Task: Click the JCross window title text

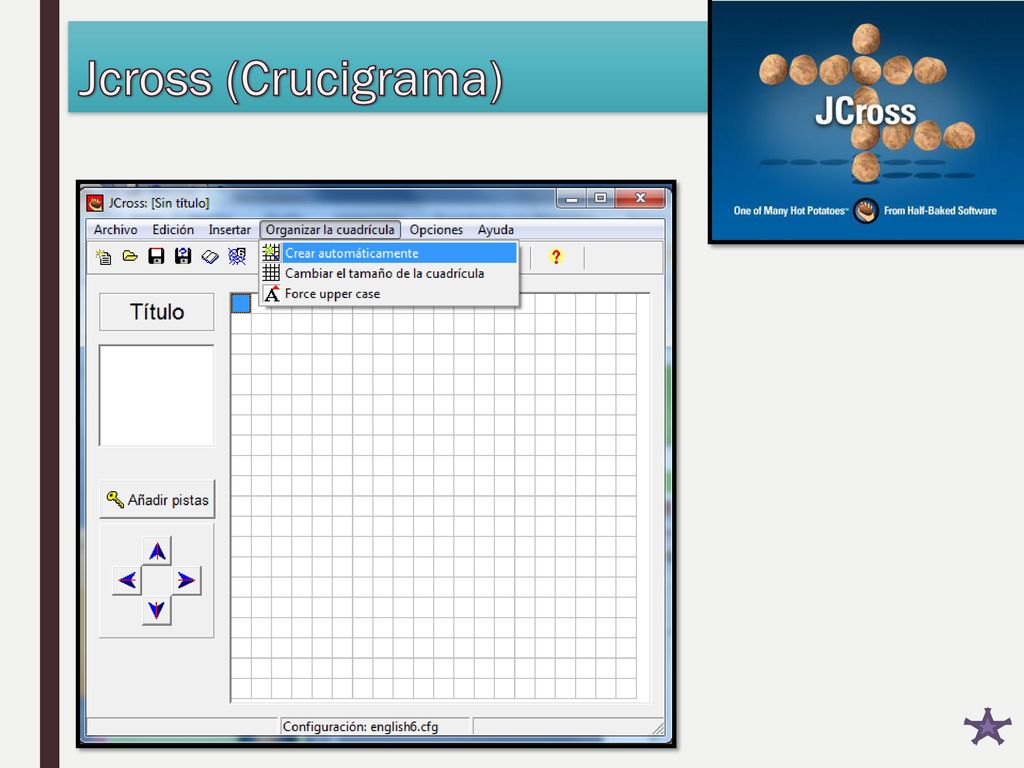Action: pyautogui.click(x=159, y=203)
